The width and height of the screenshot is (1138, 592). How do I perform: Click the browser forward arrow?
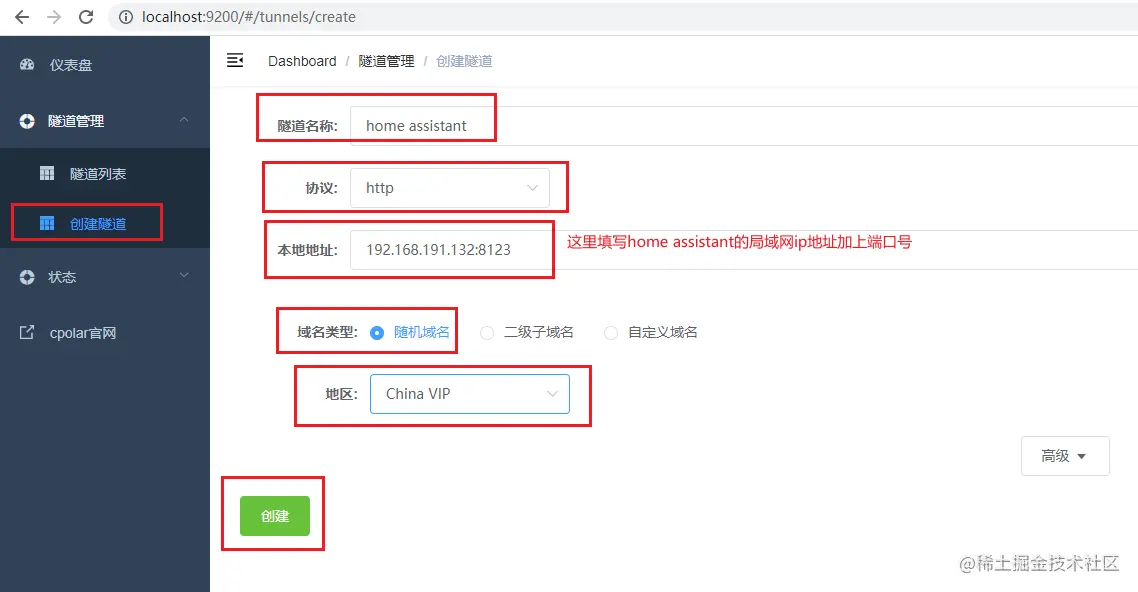[x=54, y=17]
